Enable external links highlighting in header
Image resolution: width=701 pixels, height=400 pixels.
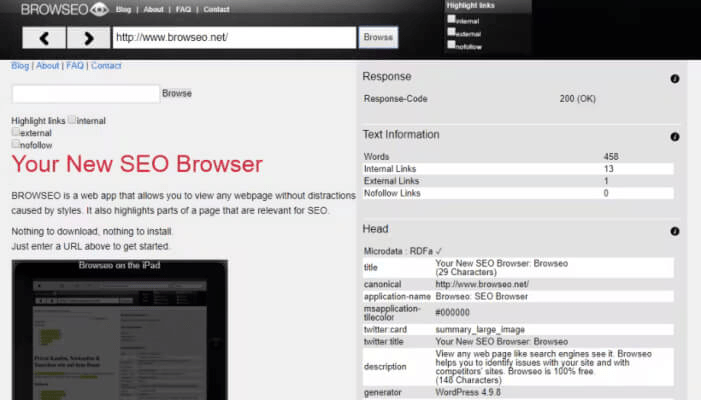pyautogui.click(x=451, y=32)
